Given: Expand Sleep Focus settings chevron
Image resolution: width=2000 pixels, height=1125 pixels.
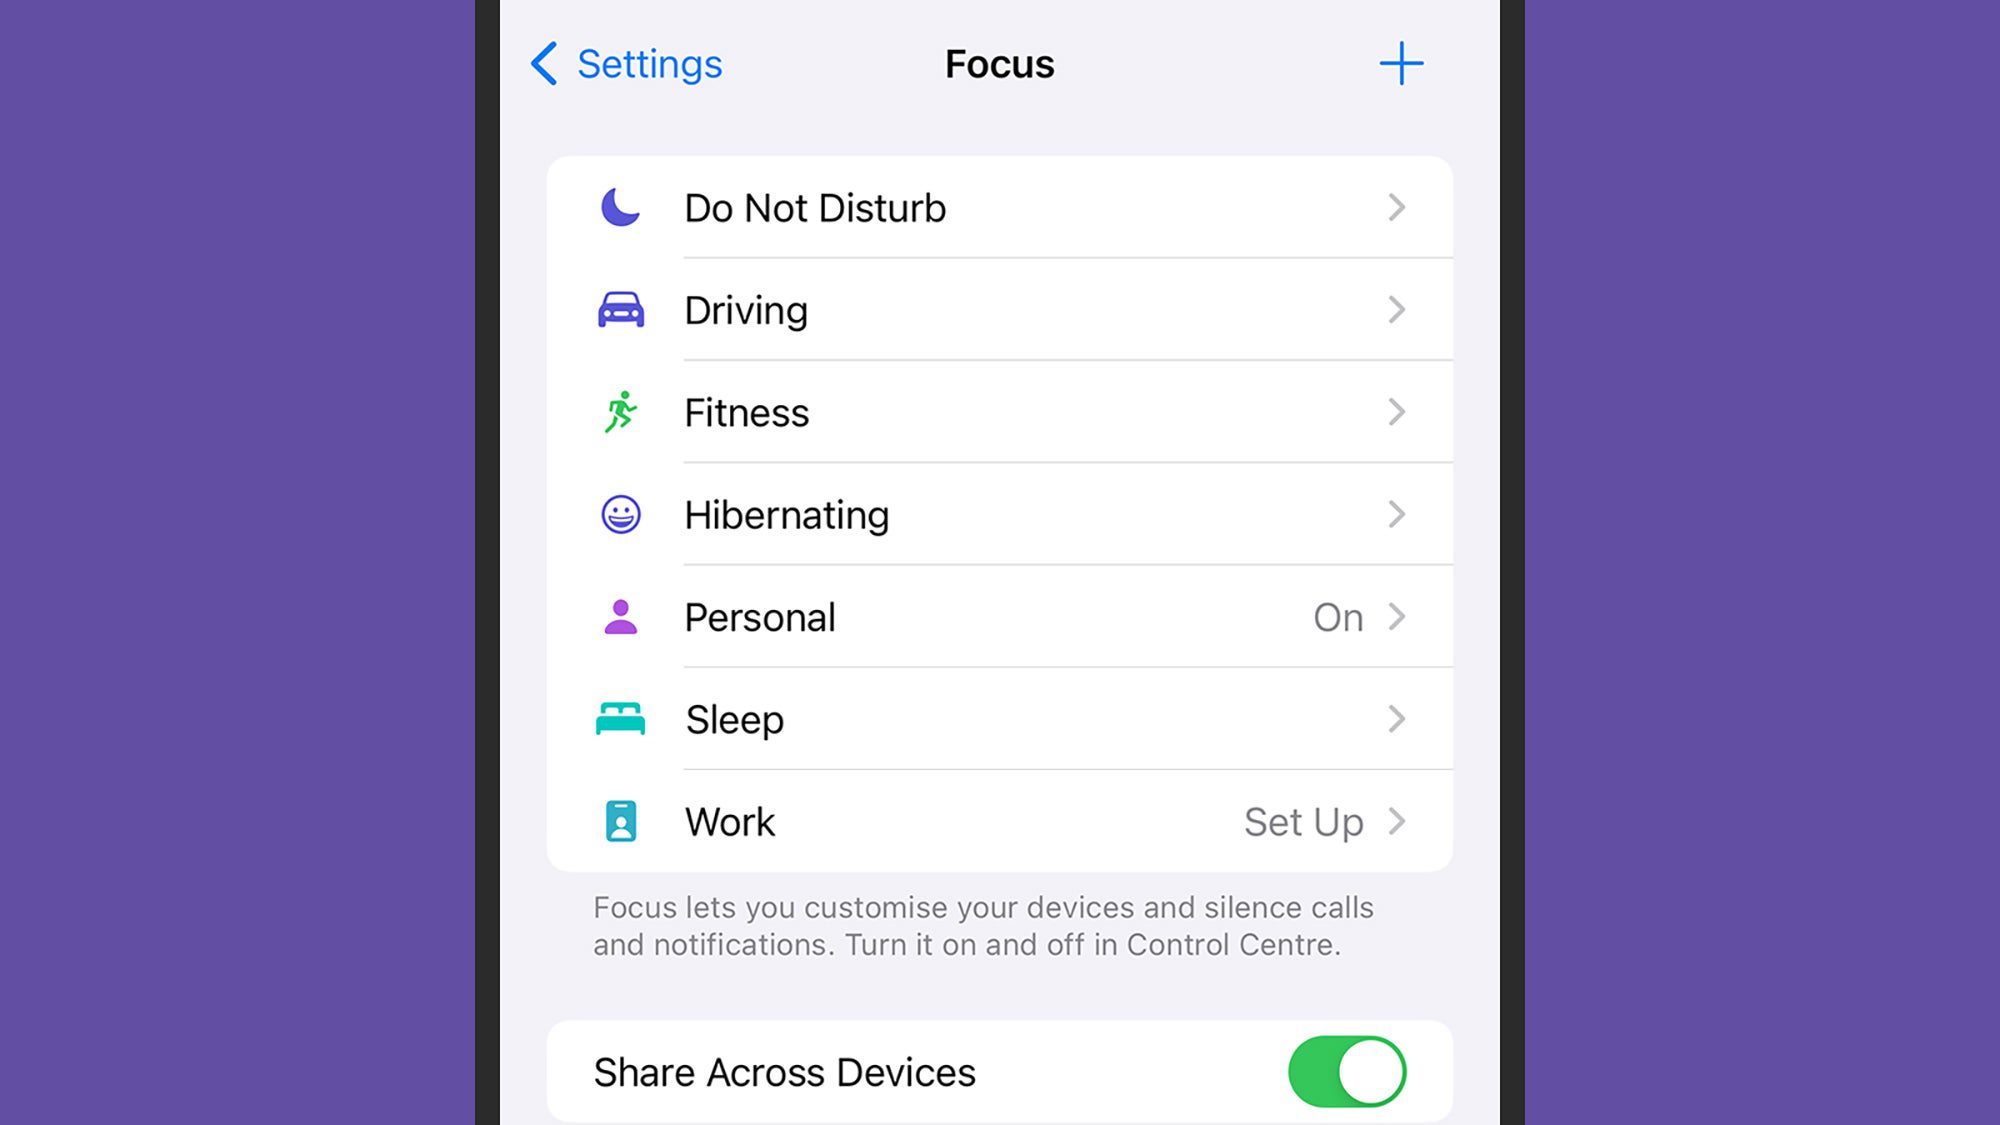Looking at the screenshot, I should [x=1396, y=718].
